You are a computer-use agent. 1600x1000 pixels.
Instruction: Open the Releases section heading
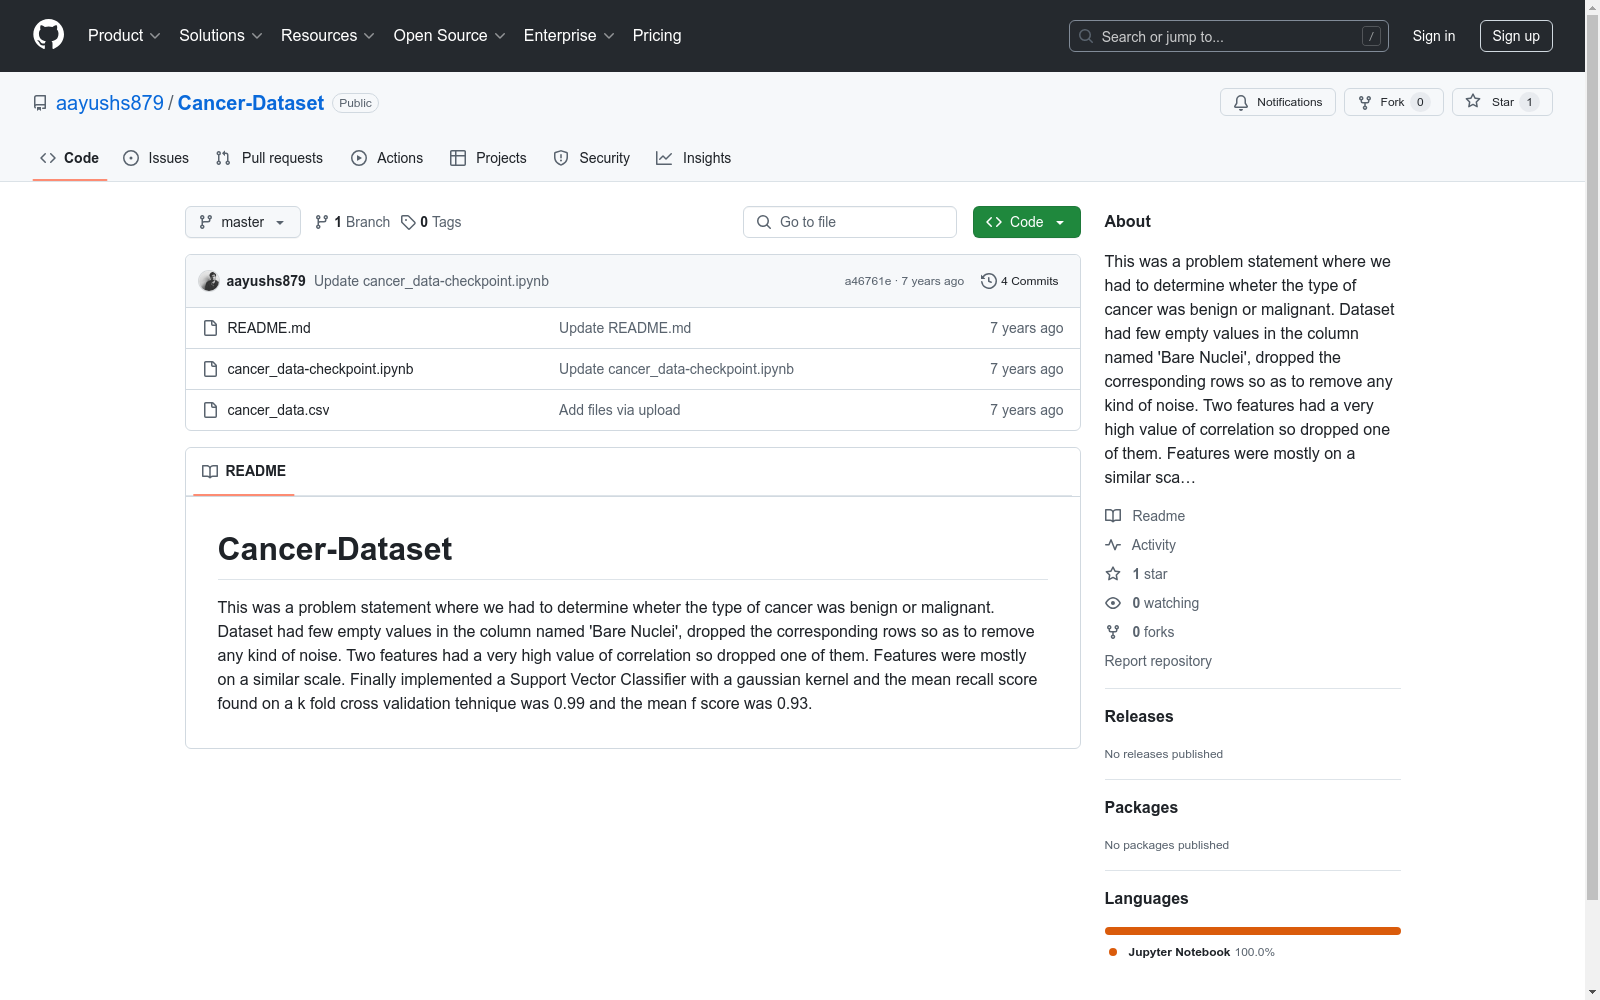[x=1139, y=716]
